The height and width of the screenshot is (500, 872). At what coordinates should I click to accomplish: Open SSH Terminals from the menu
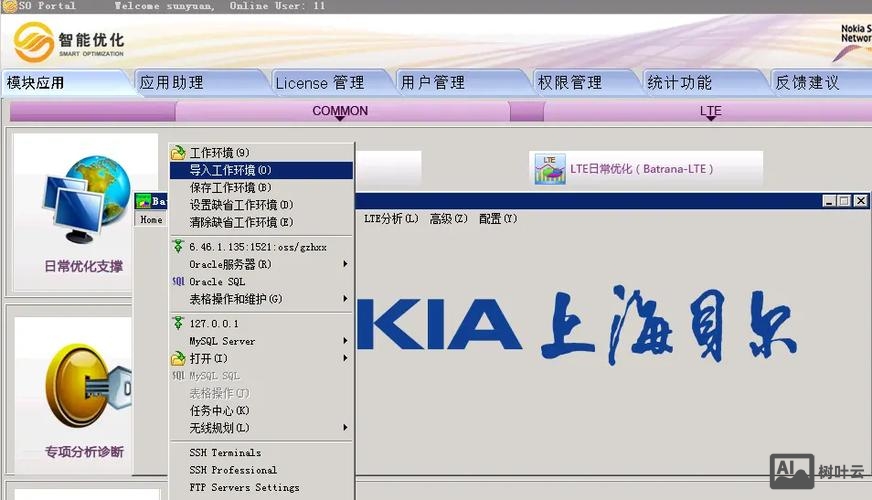225,453
